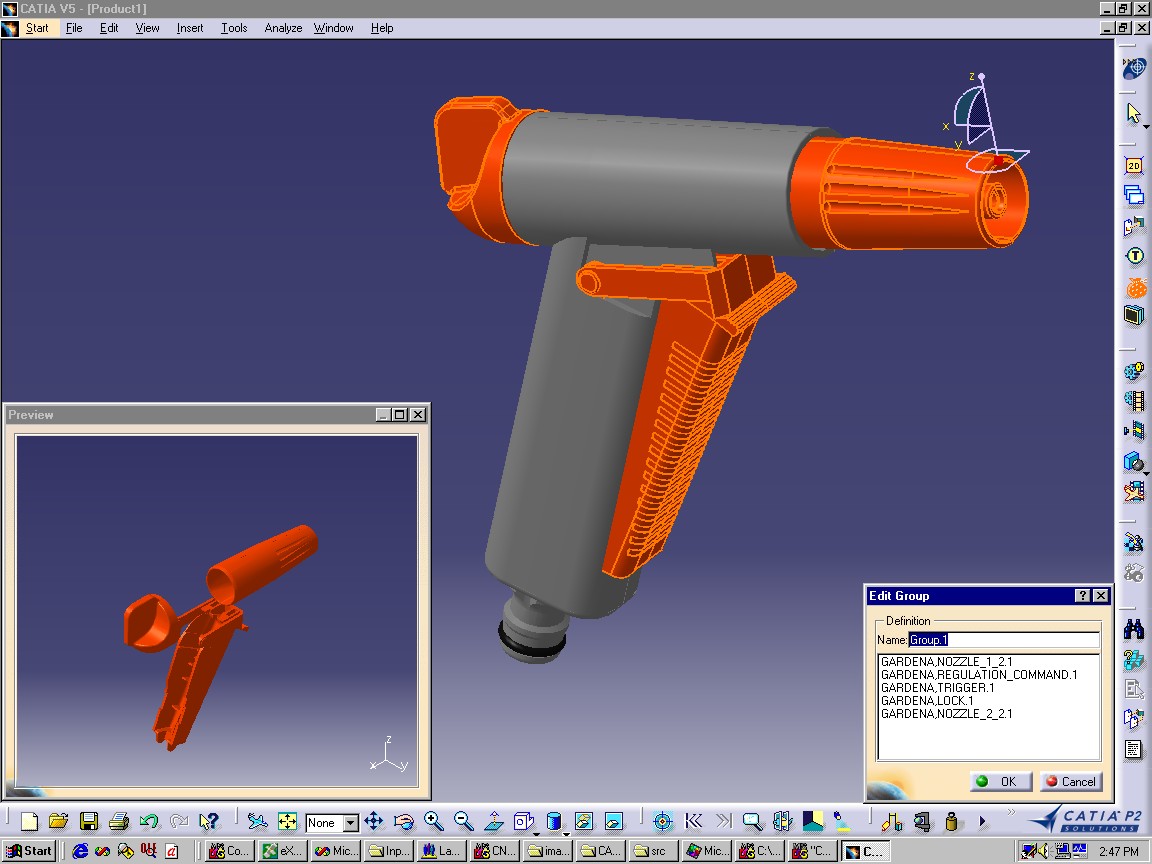Open the Insert menu

(190, 28)
